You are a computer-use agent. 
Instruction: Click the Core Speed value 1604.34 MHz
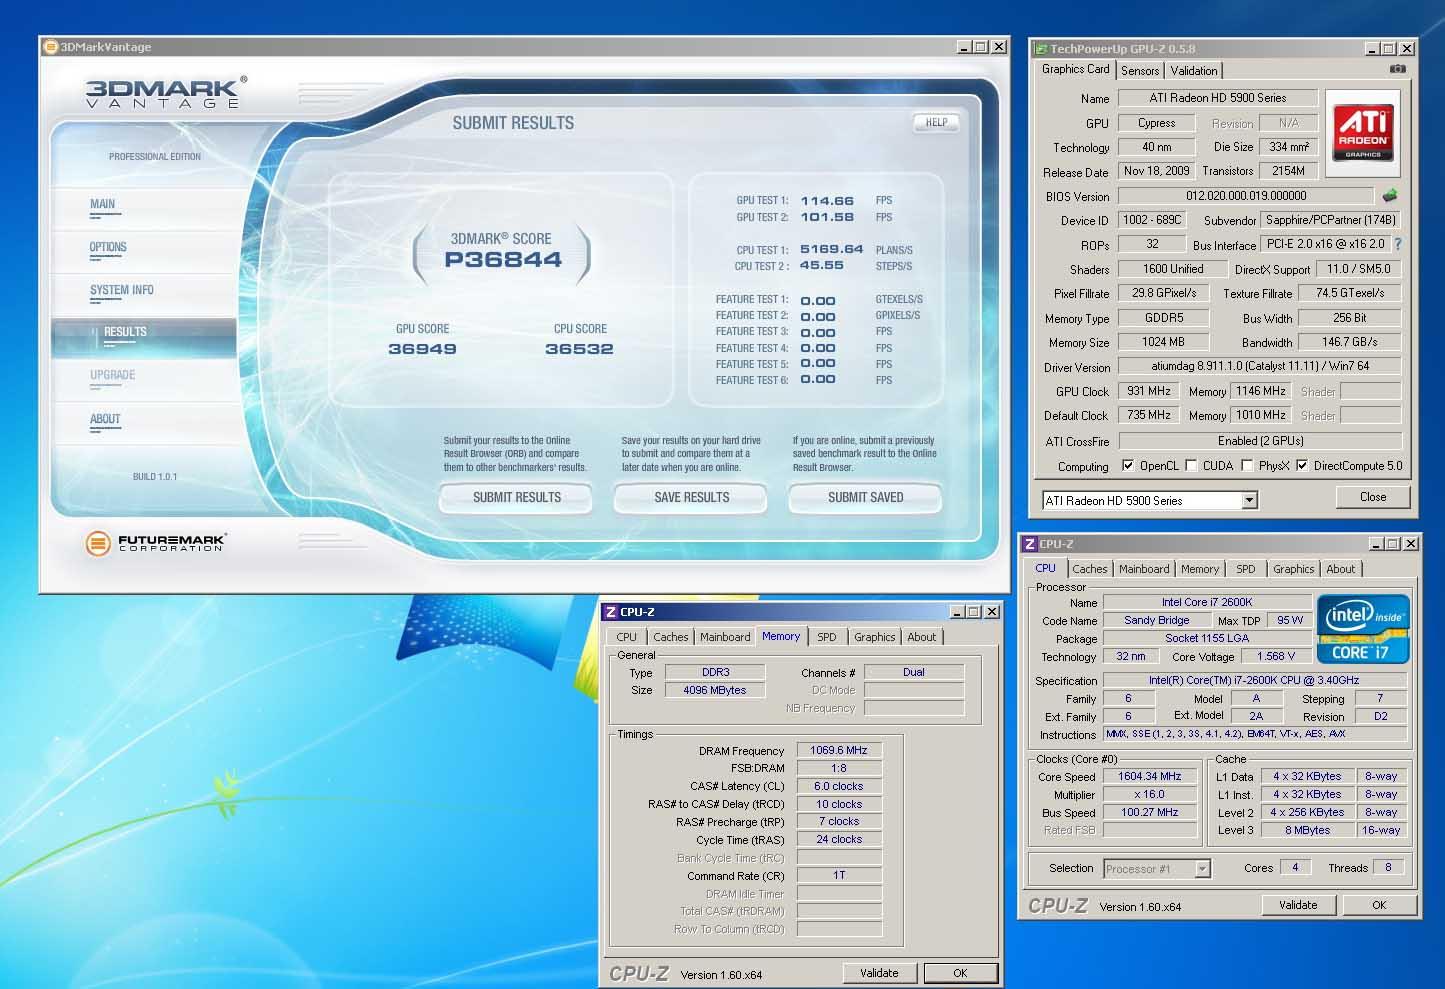tap(1149, 776)
